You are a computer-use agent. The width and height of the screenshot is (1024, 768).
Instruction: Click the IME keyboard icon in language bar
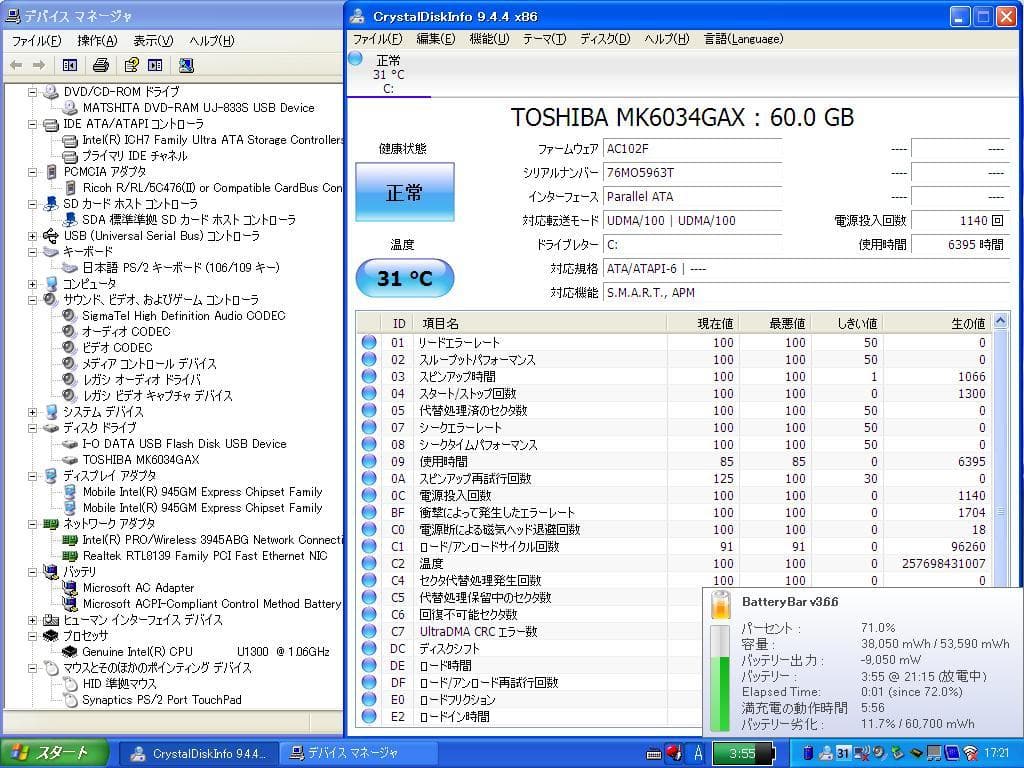click(654, 754)
